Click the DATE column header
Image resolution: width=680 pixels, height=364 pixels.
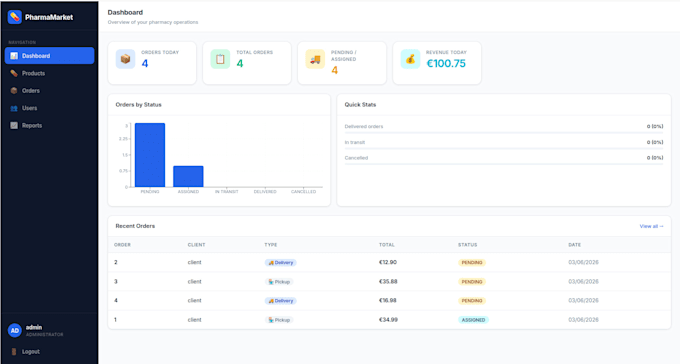point(575,245)
